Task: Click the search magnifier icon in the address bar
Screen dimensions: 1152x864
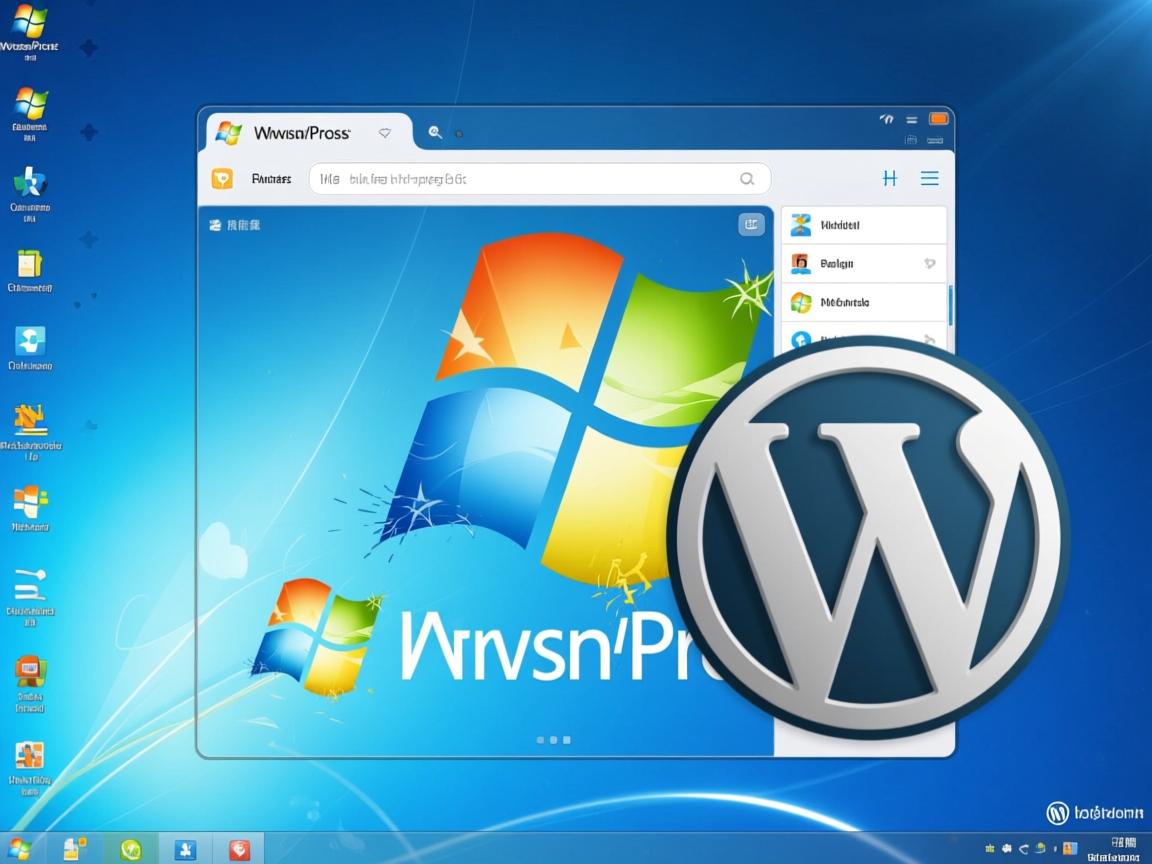Action: coord(747,178)
